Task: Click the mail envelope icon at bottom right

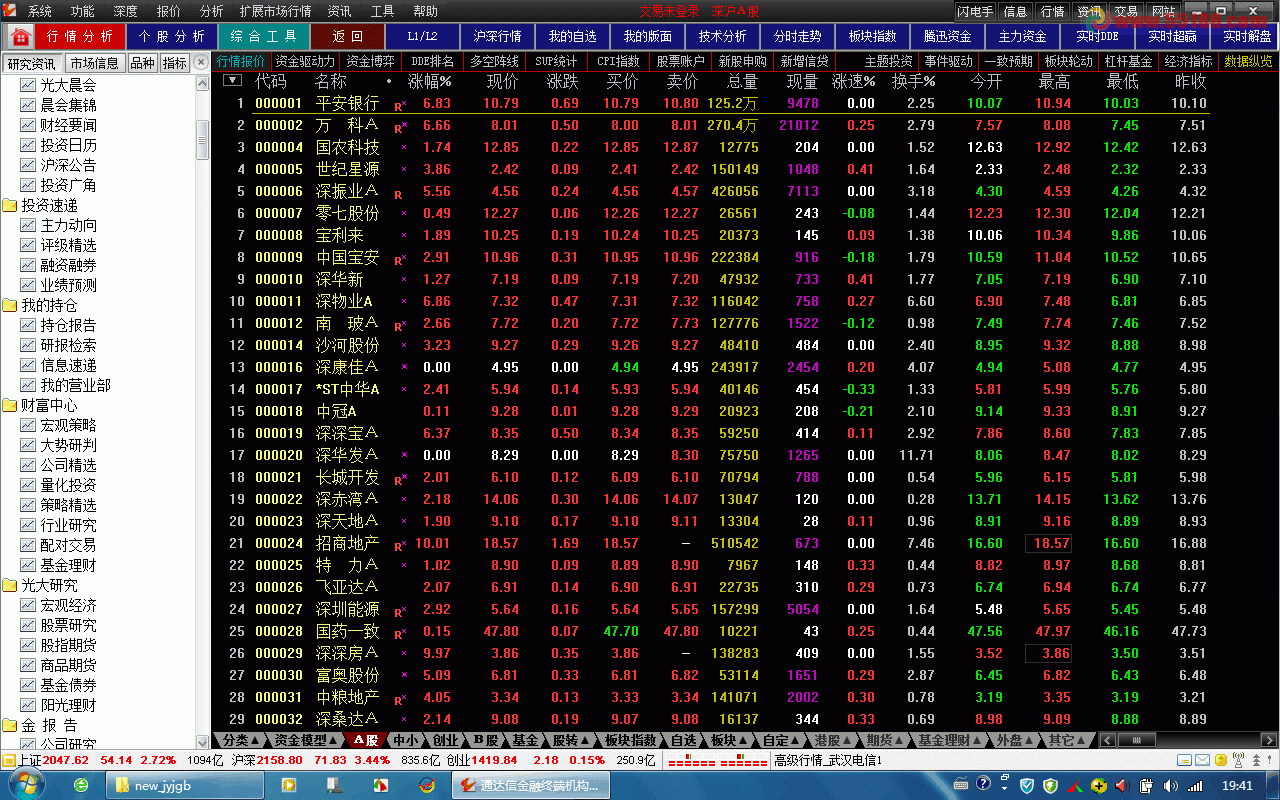Action: point(1202,761)
